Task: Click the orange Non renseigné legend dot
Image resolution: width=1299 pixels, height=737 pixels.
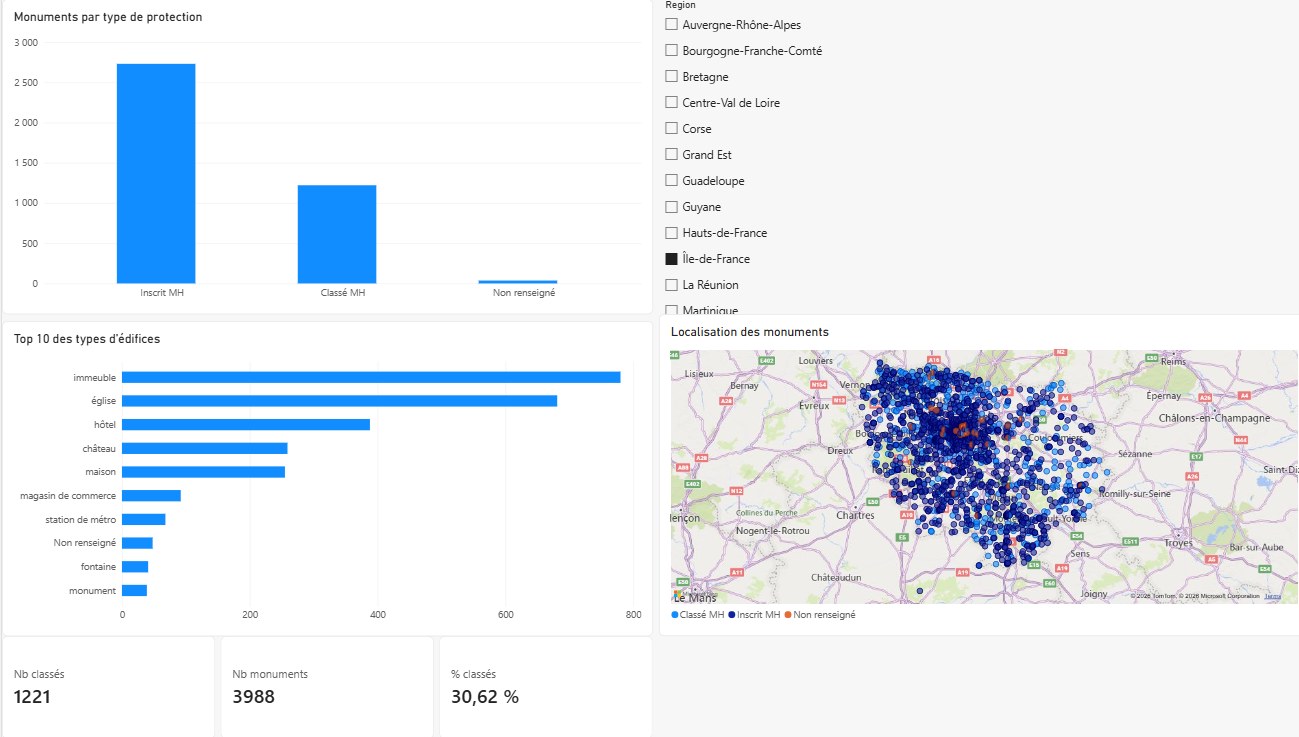Action: click(788, 615)
